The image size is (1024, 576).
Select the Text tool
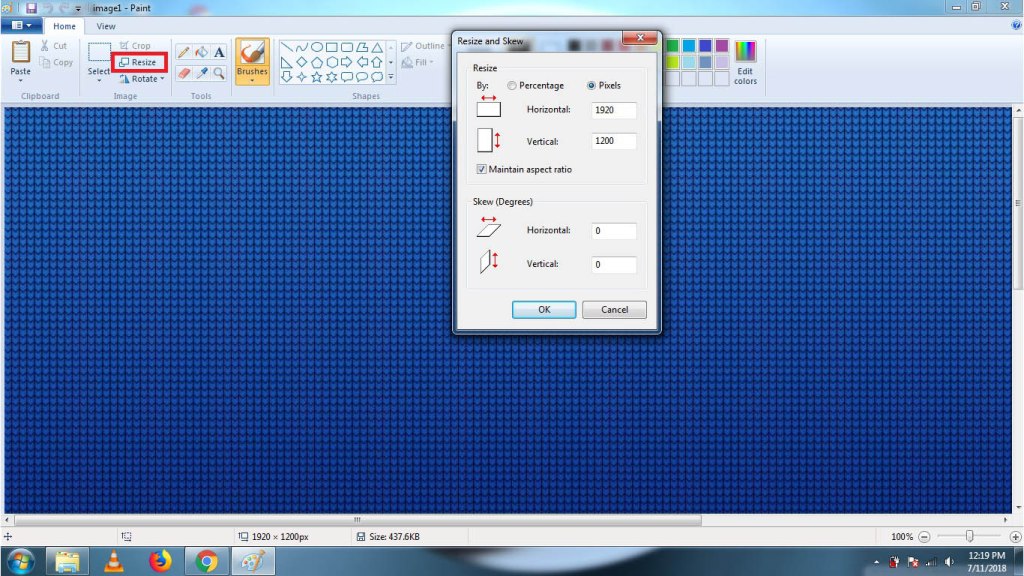pos(219,52)
